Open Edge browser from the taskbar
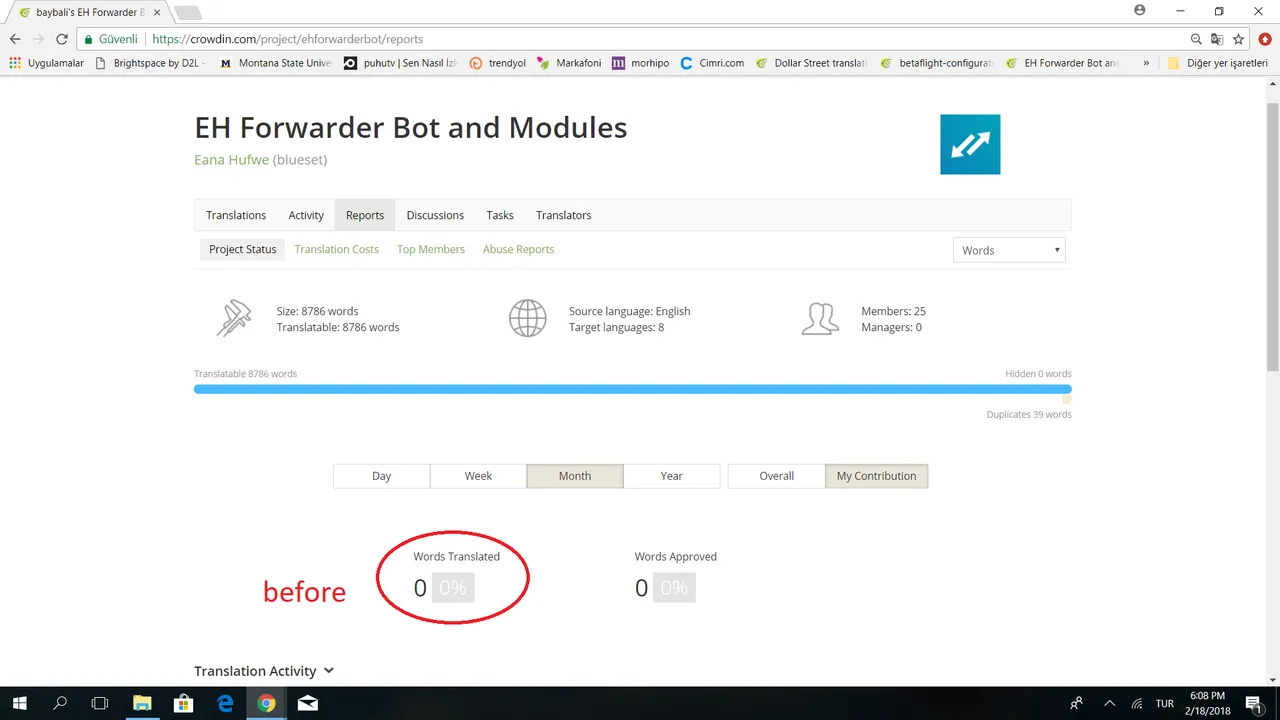1280x720 pixels. (x=225, y=703)
